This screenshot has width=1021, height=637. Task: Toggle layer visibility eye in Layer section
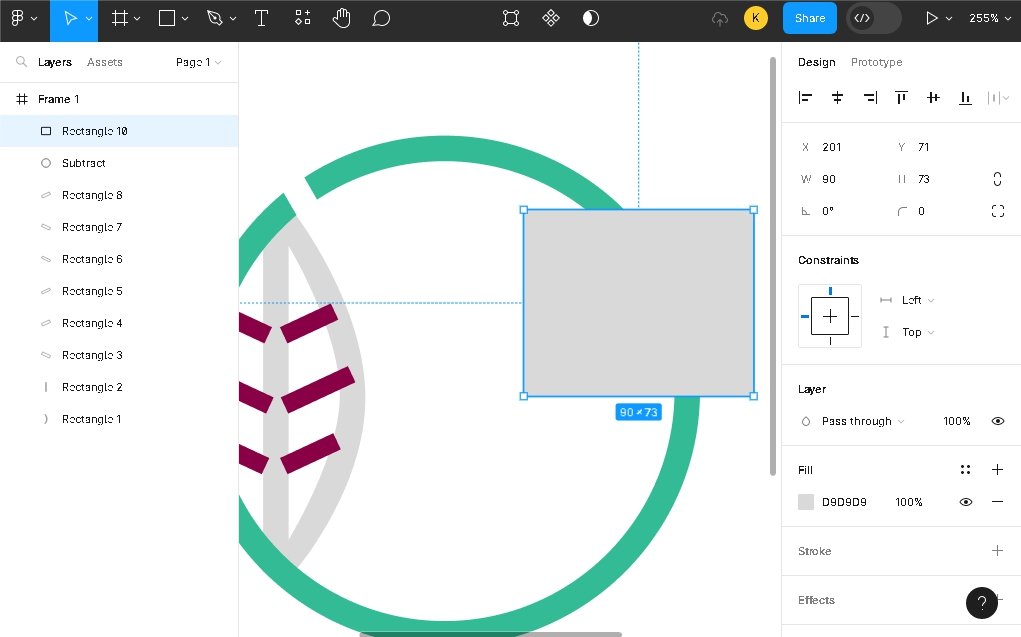pyautogui.click(x=997, y=421)
